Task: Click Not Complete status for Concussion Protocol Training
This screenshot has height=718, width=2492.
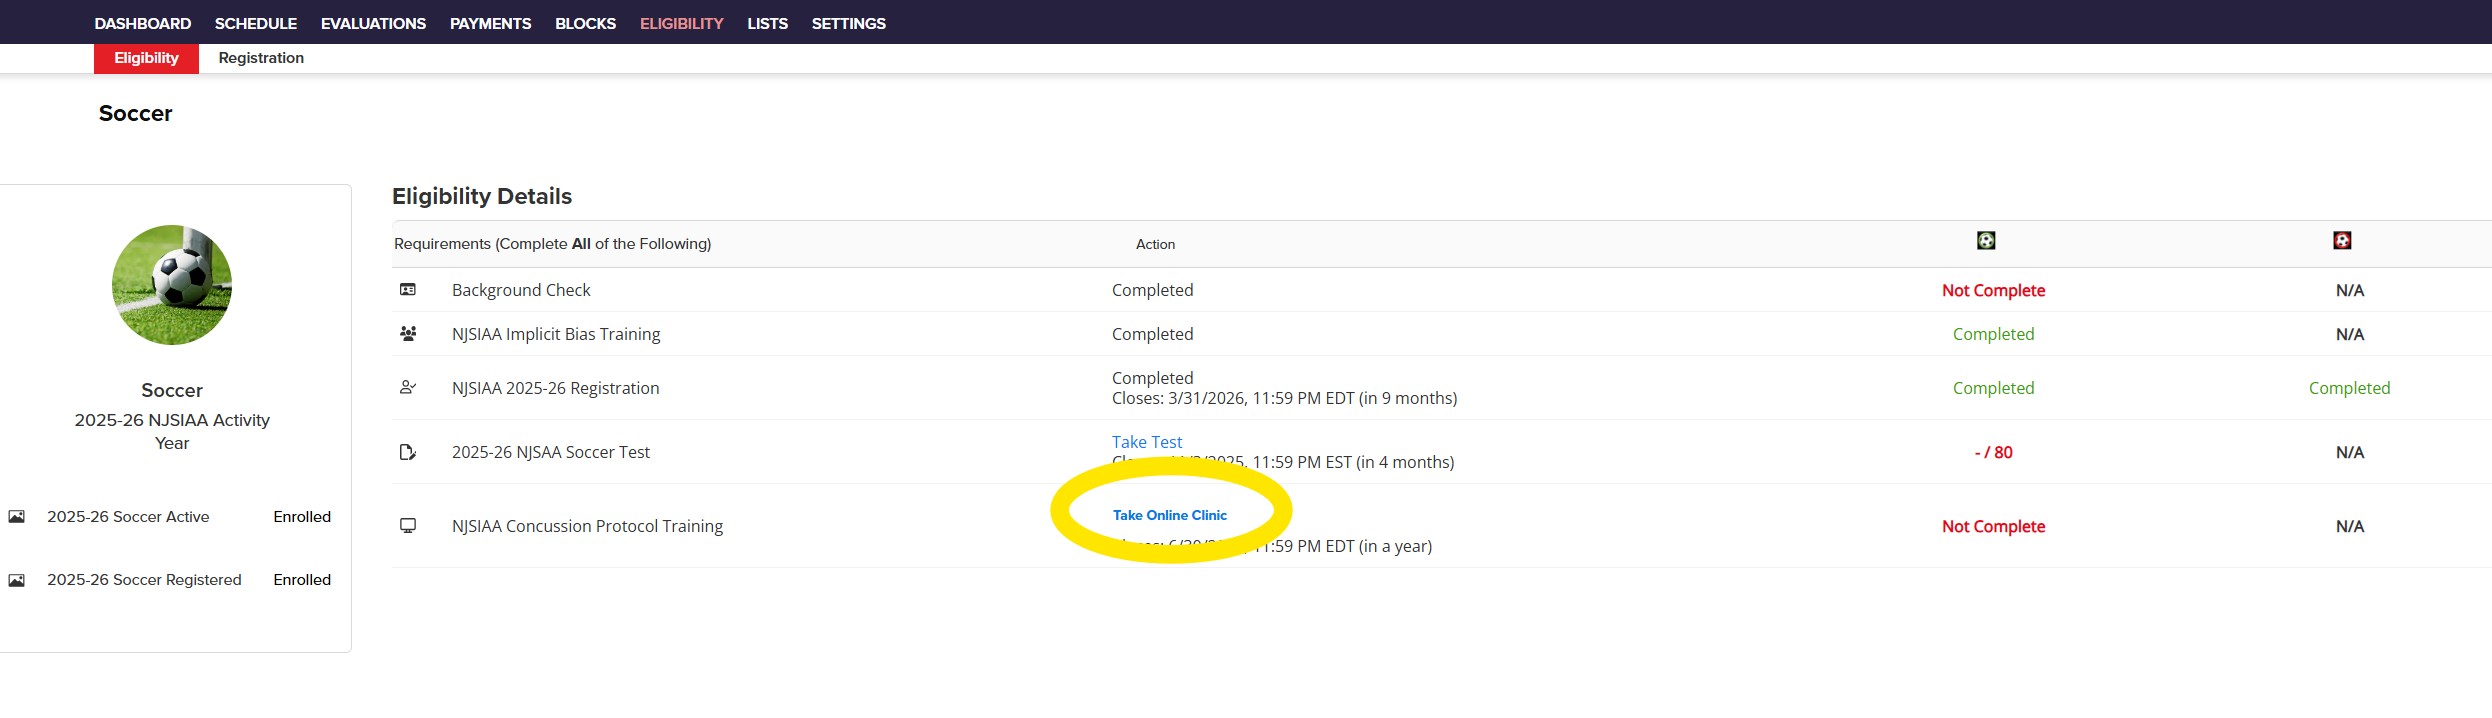Action: point(1993,526)
